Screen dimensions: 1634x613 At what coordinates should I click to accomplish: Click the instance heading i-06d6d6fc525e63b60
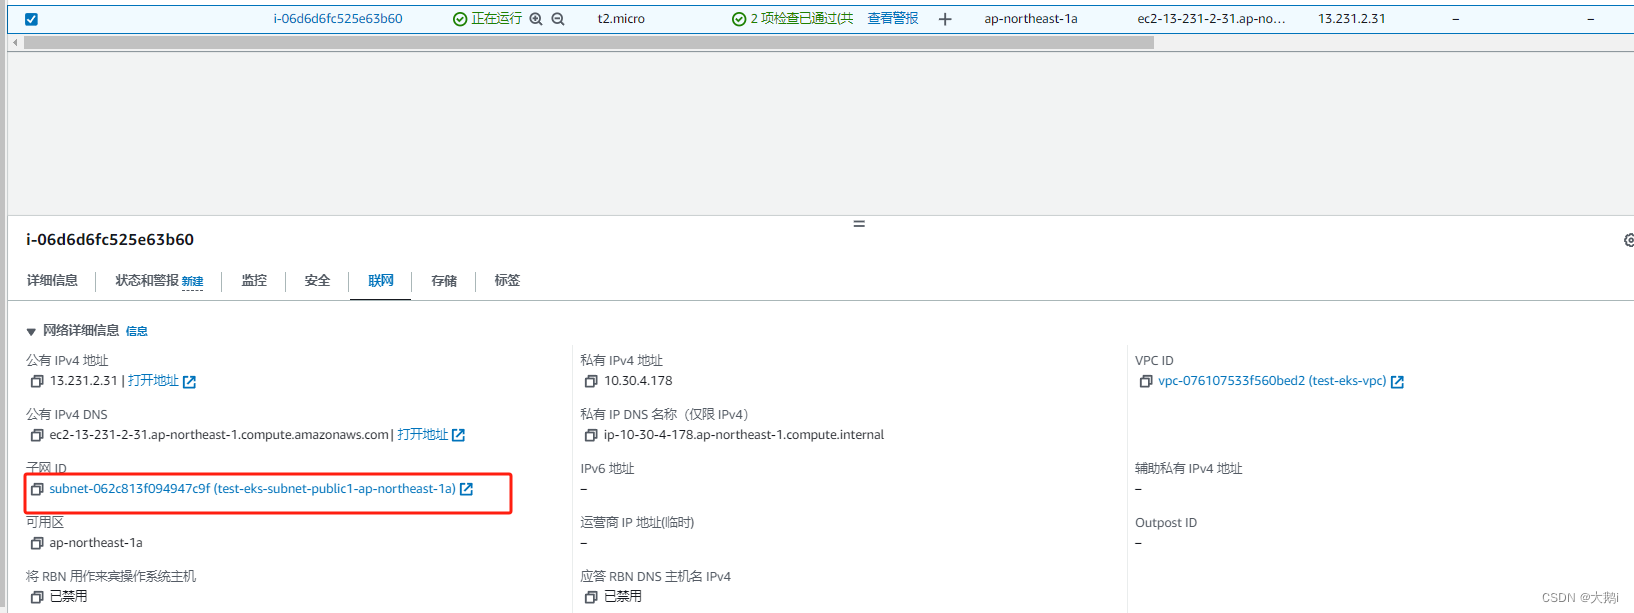pos(110,240)
